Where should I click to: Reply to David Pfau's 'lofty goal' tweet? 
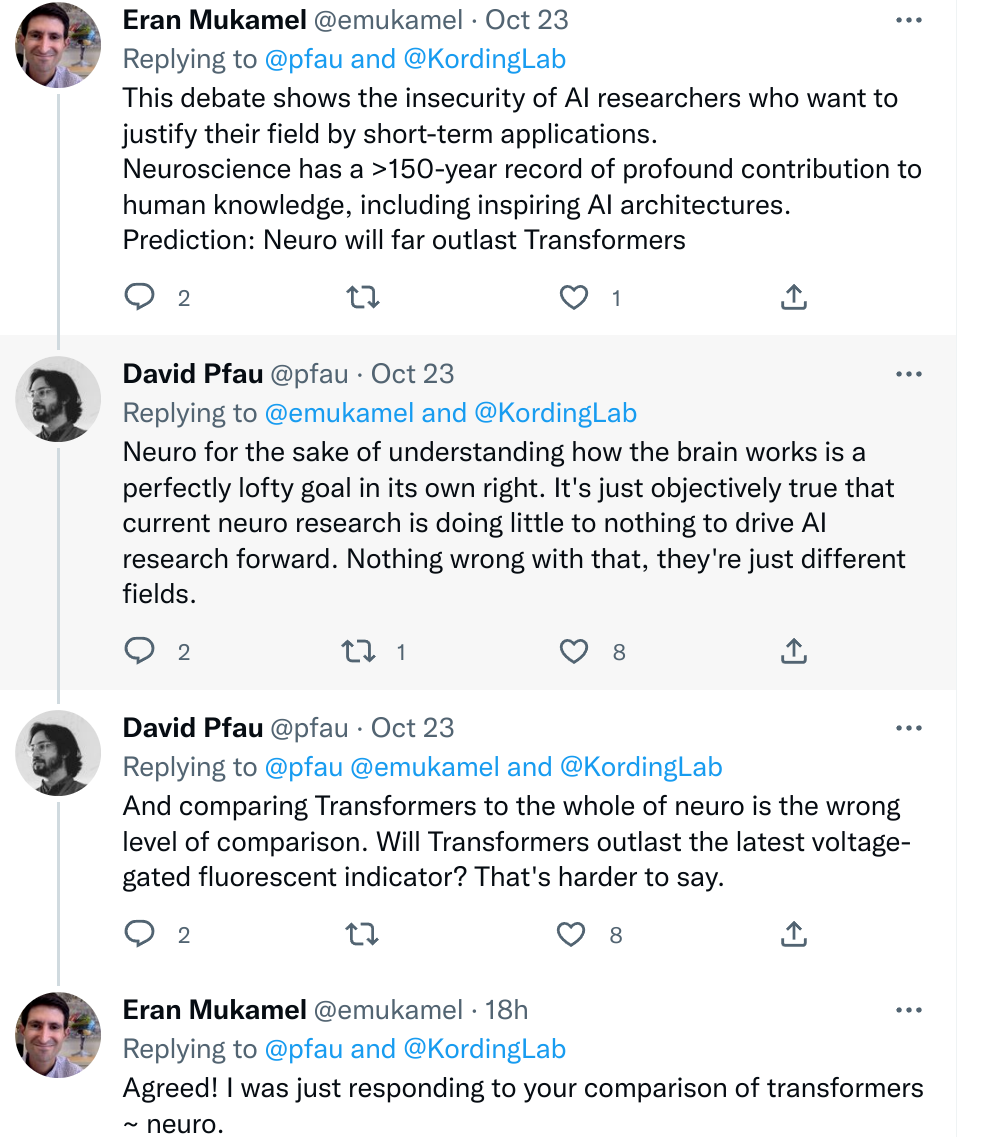[x=140, y=652]
